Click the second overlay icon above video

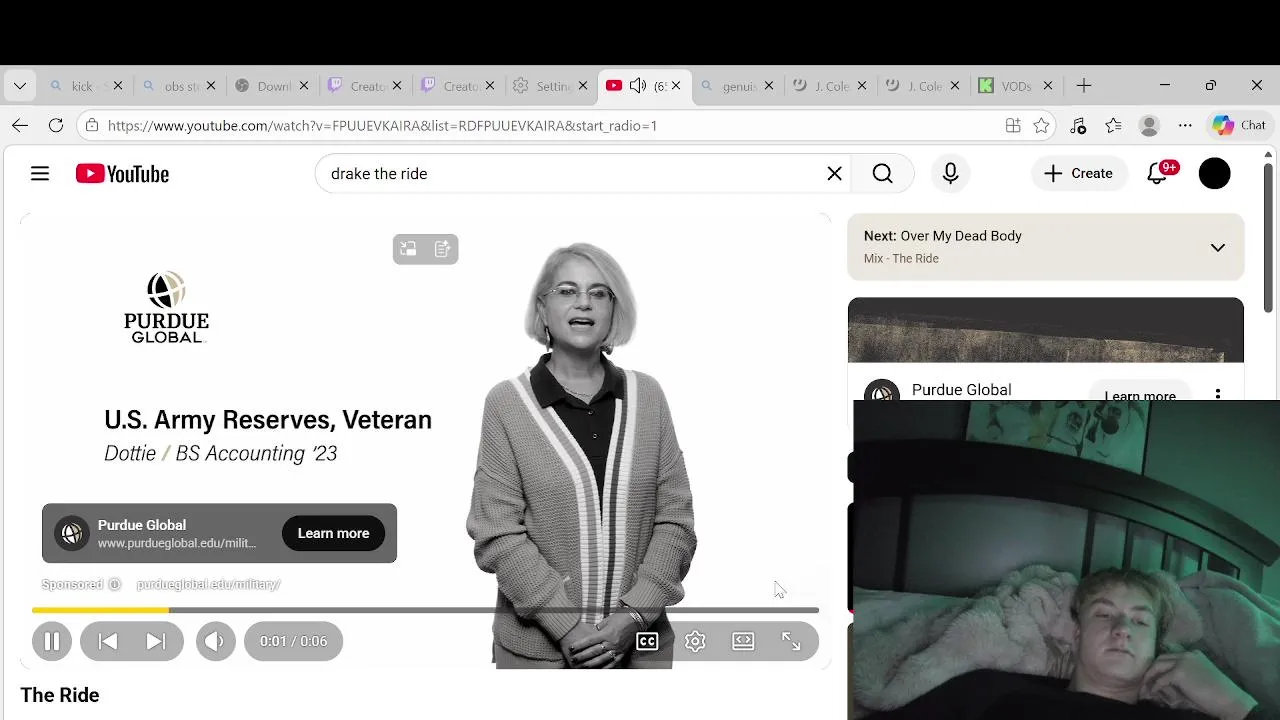(x=442, y=249)
